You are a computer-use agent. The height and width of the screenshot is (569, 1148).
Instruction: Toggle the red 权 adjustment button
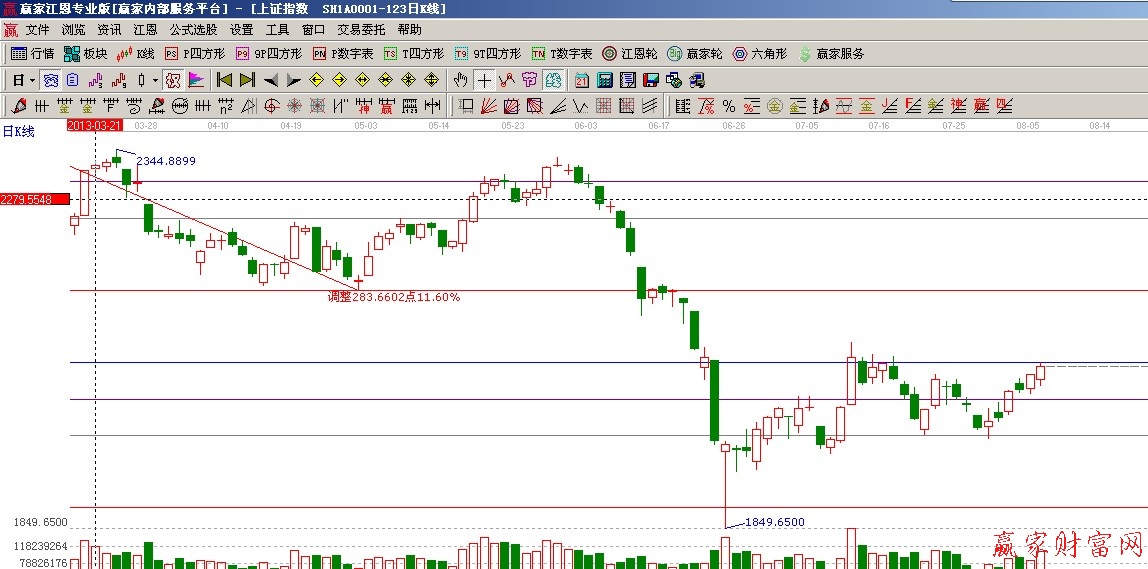point(172,80)
